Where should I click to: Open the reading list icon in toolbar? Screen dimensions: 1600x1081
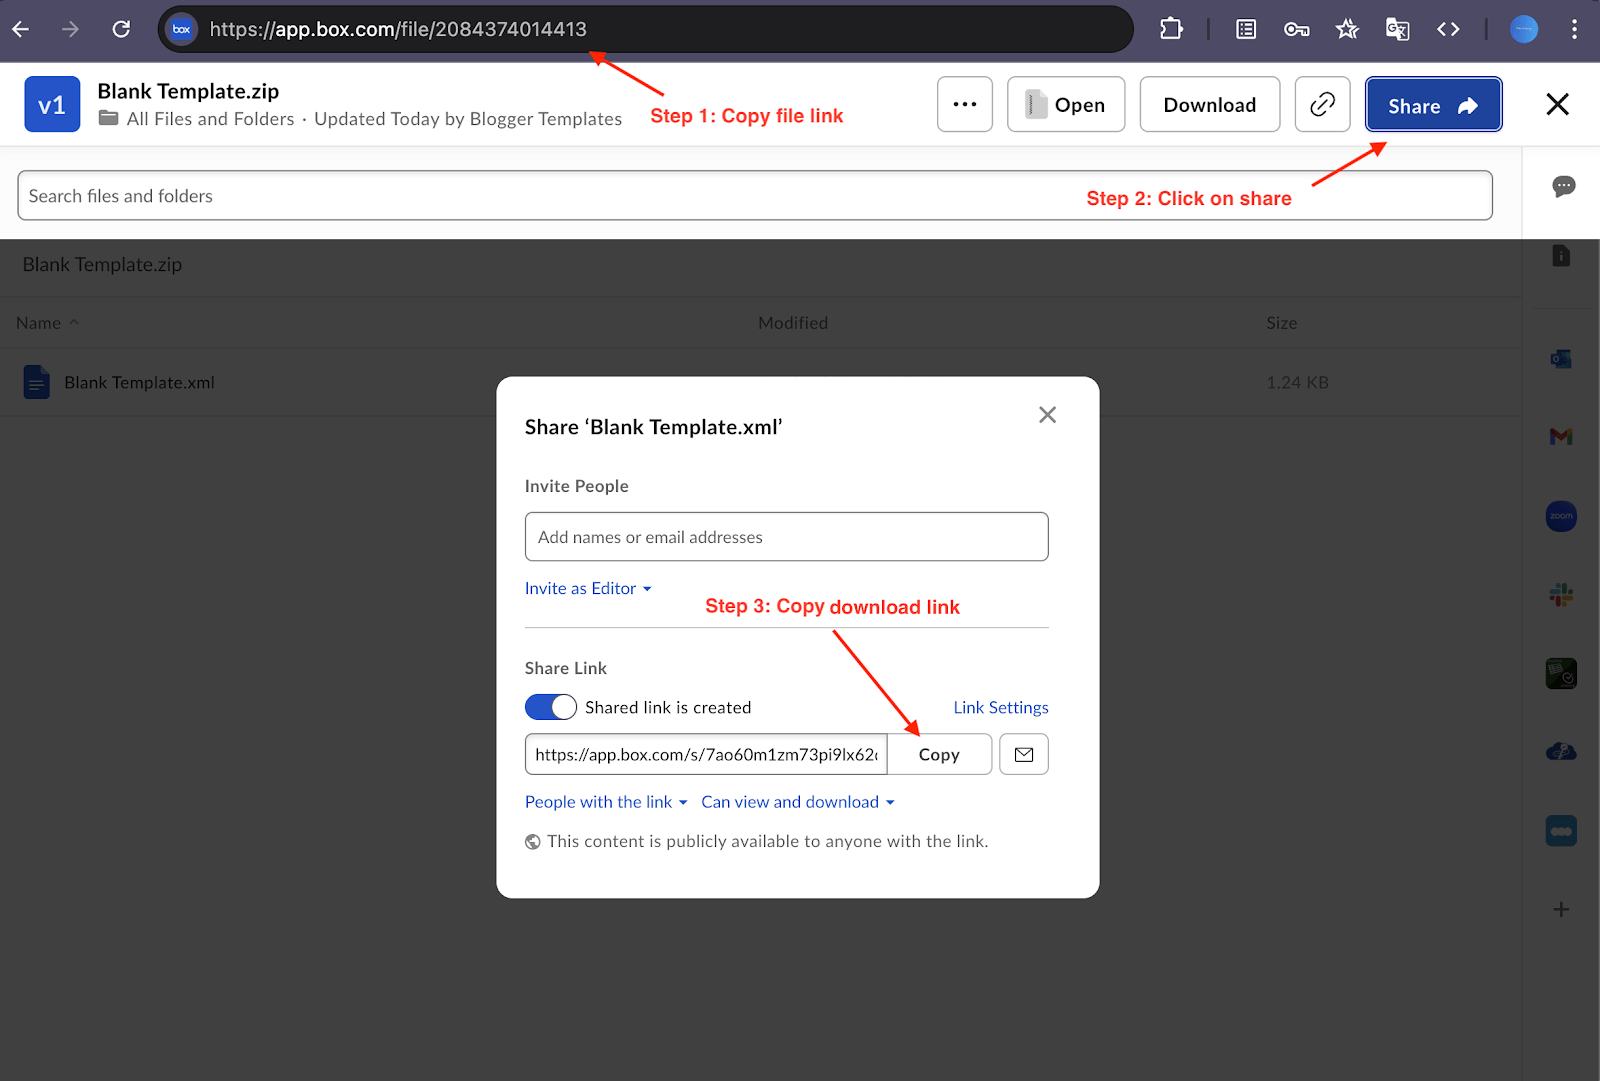tap(1246, 29)
